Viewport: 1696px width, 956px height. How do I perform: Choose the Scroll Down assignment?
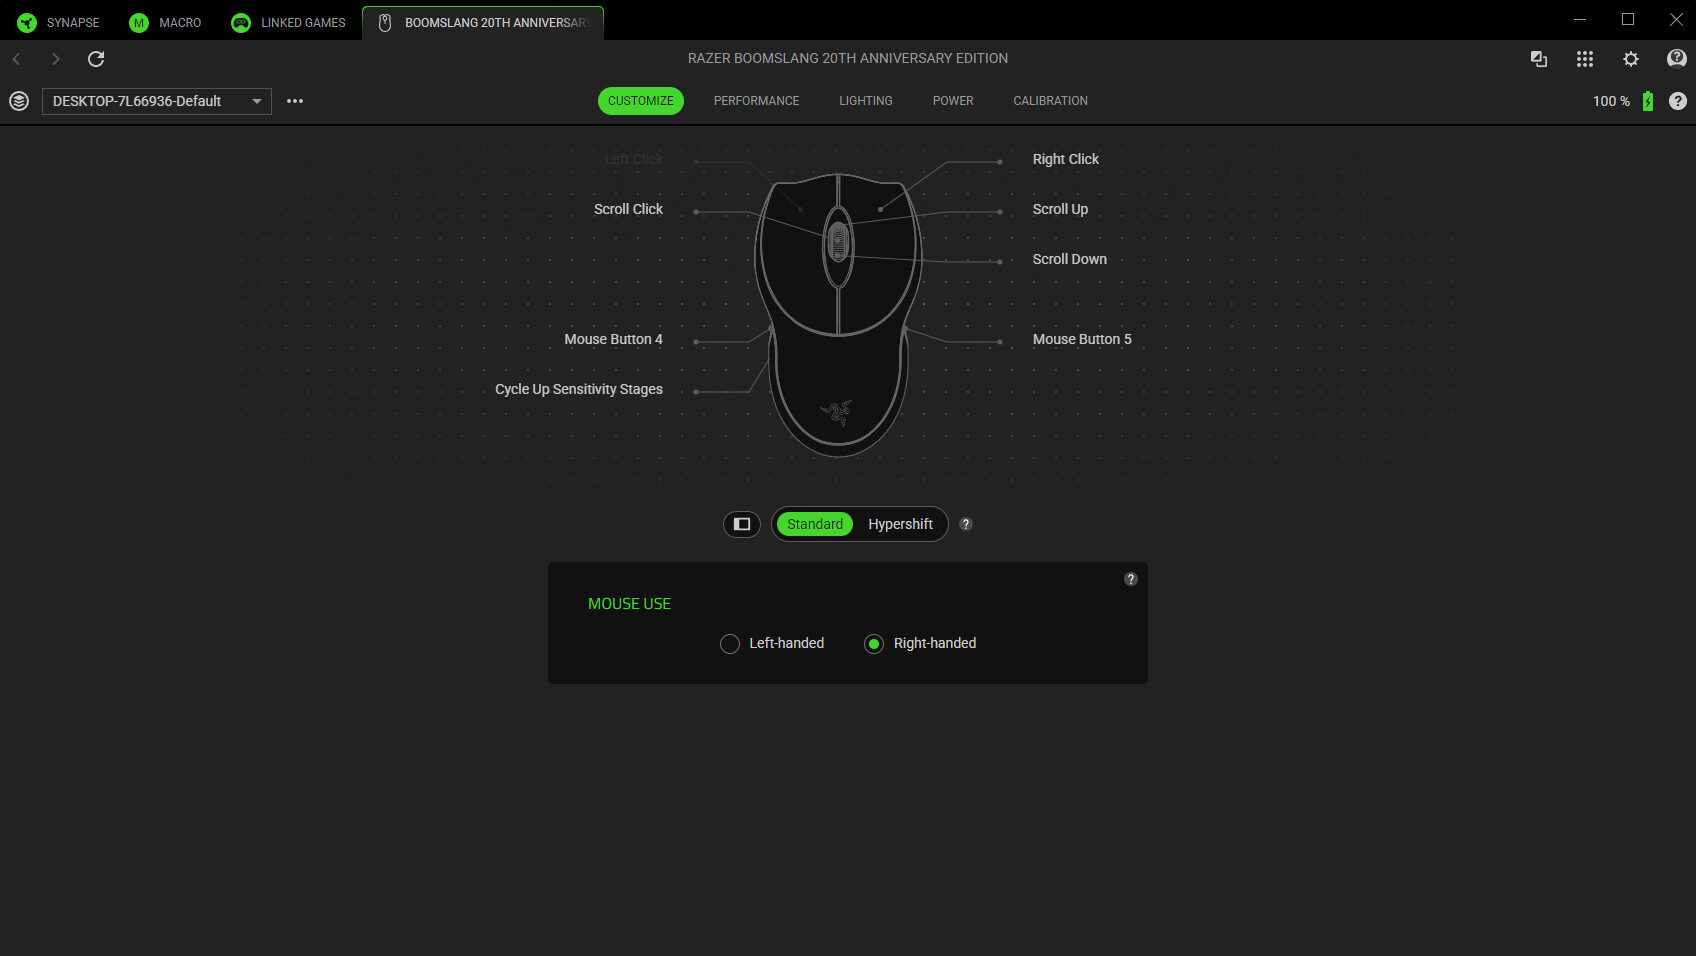tap(1069, 259)
